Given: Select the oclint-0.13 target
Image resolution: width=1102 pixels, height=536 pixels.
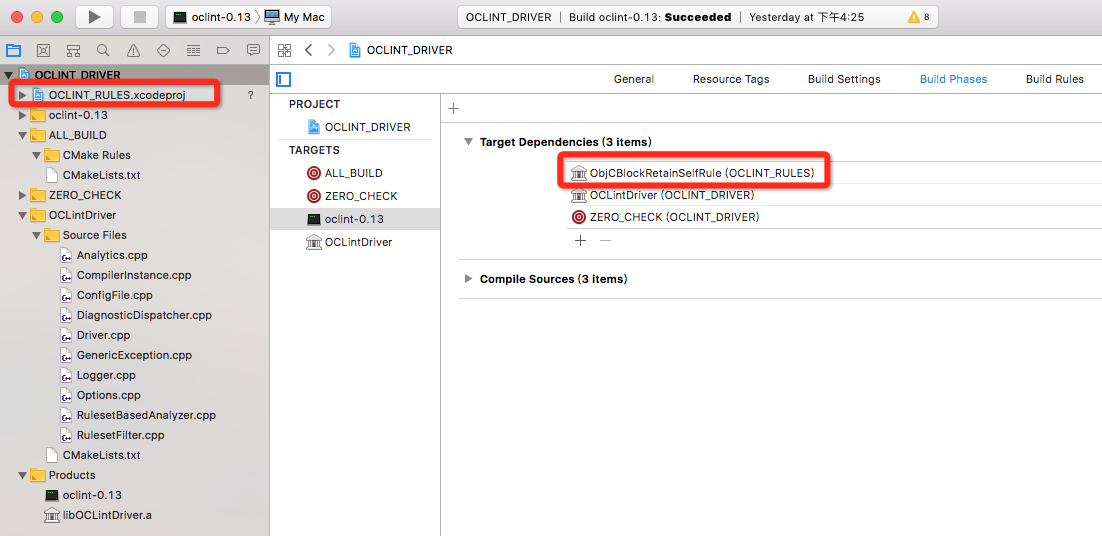Looking at the screenshot, I should 355,219.
